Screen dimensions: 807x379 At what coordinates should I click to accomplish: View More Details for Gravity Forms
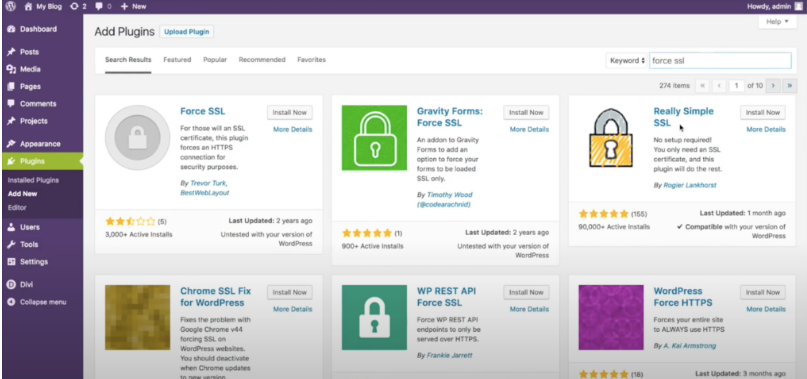pos(529,129)
